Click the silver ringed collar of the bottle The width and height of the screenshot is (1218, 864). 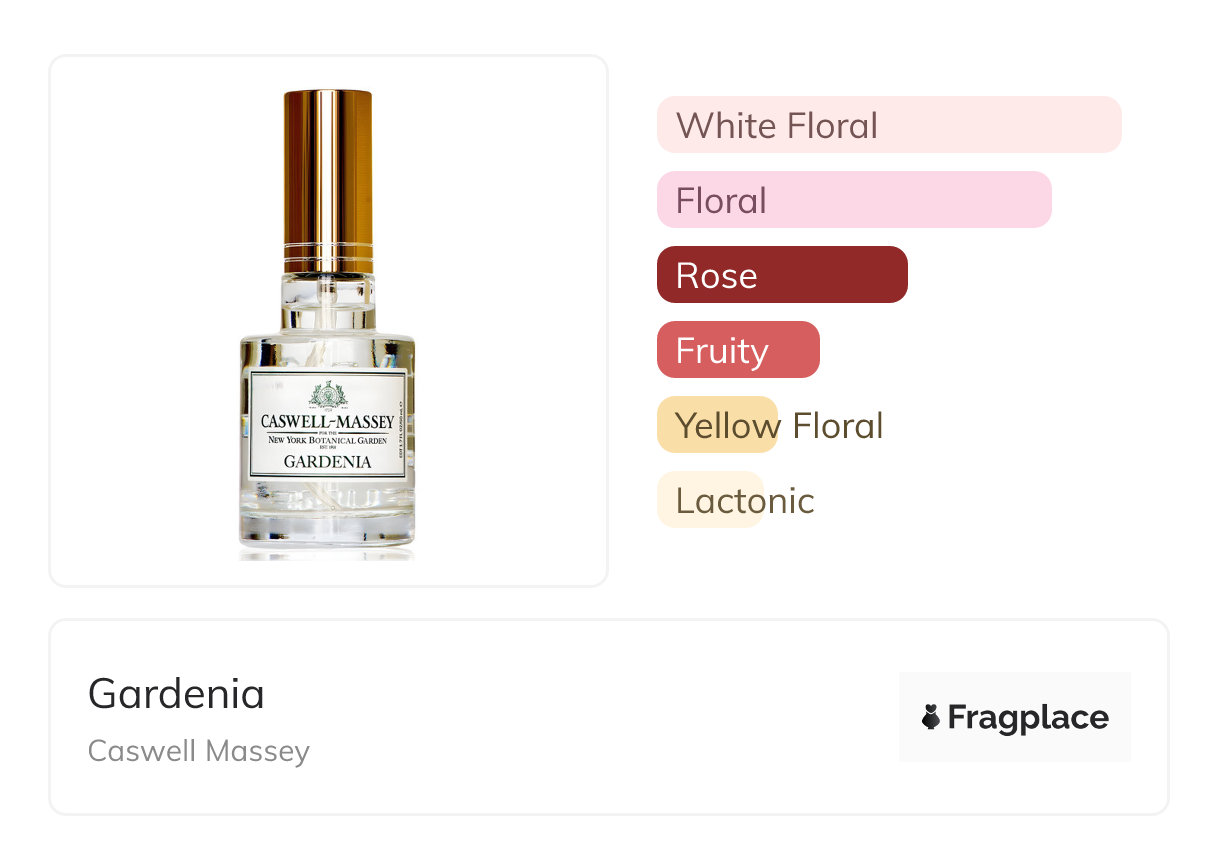[328, 256]
